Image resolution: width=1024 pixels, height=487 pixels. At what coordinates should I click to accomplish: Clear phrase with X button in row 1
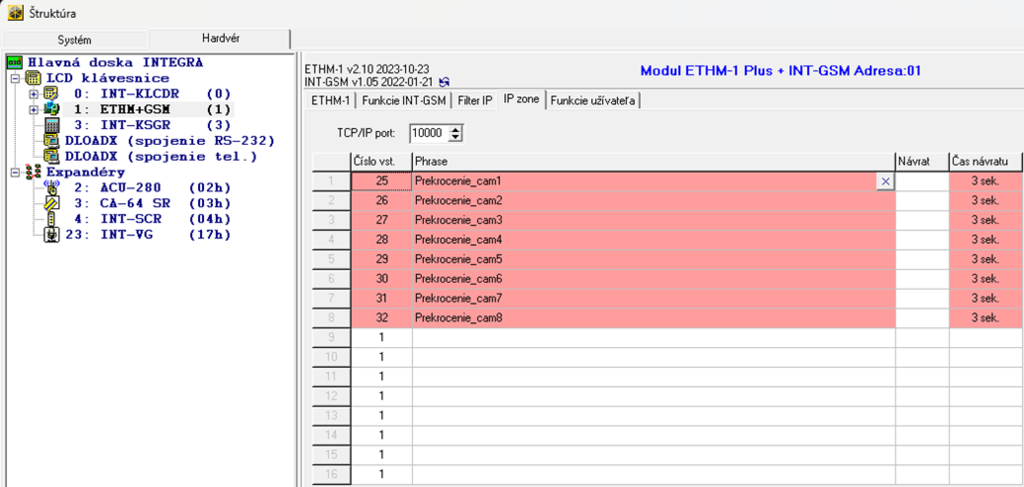(885, 181)
